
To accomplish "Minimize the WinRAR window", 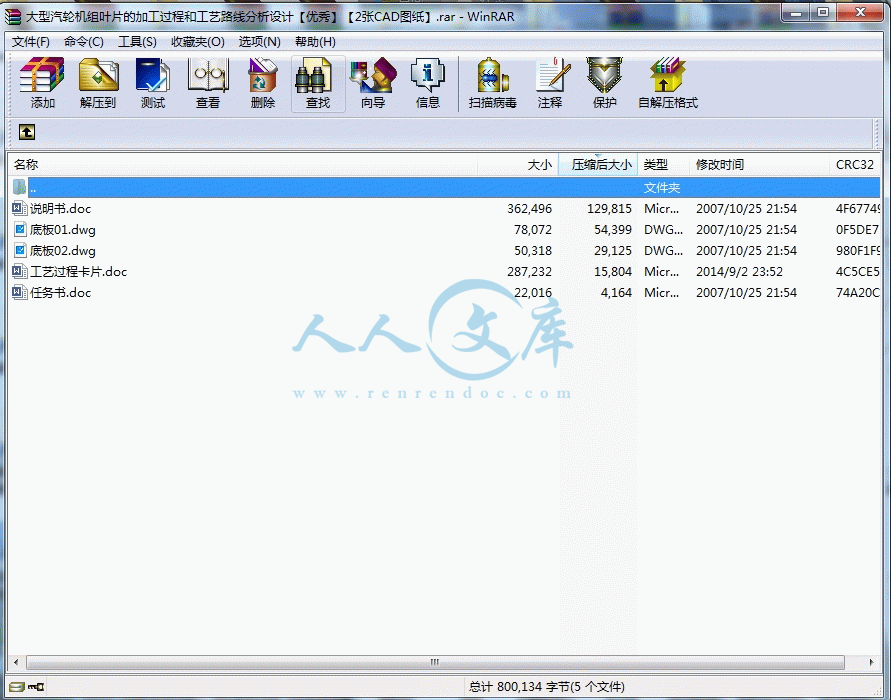I will click(x=797, y=12).
